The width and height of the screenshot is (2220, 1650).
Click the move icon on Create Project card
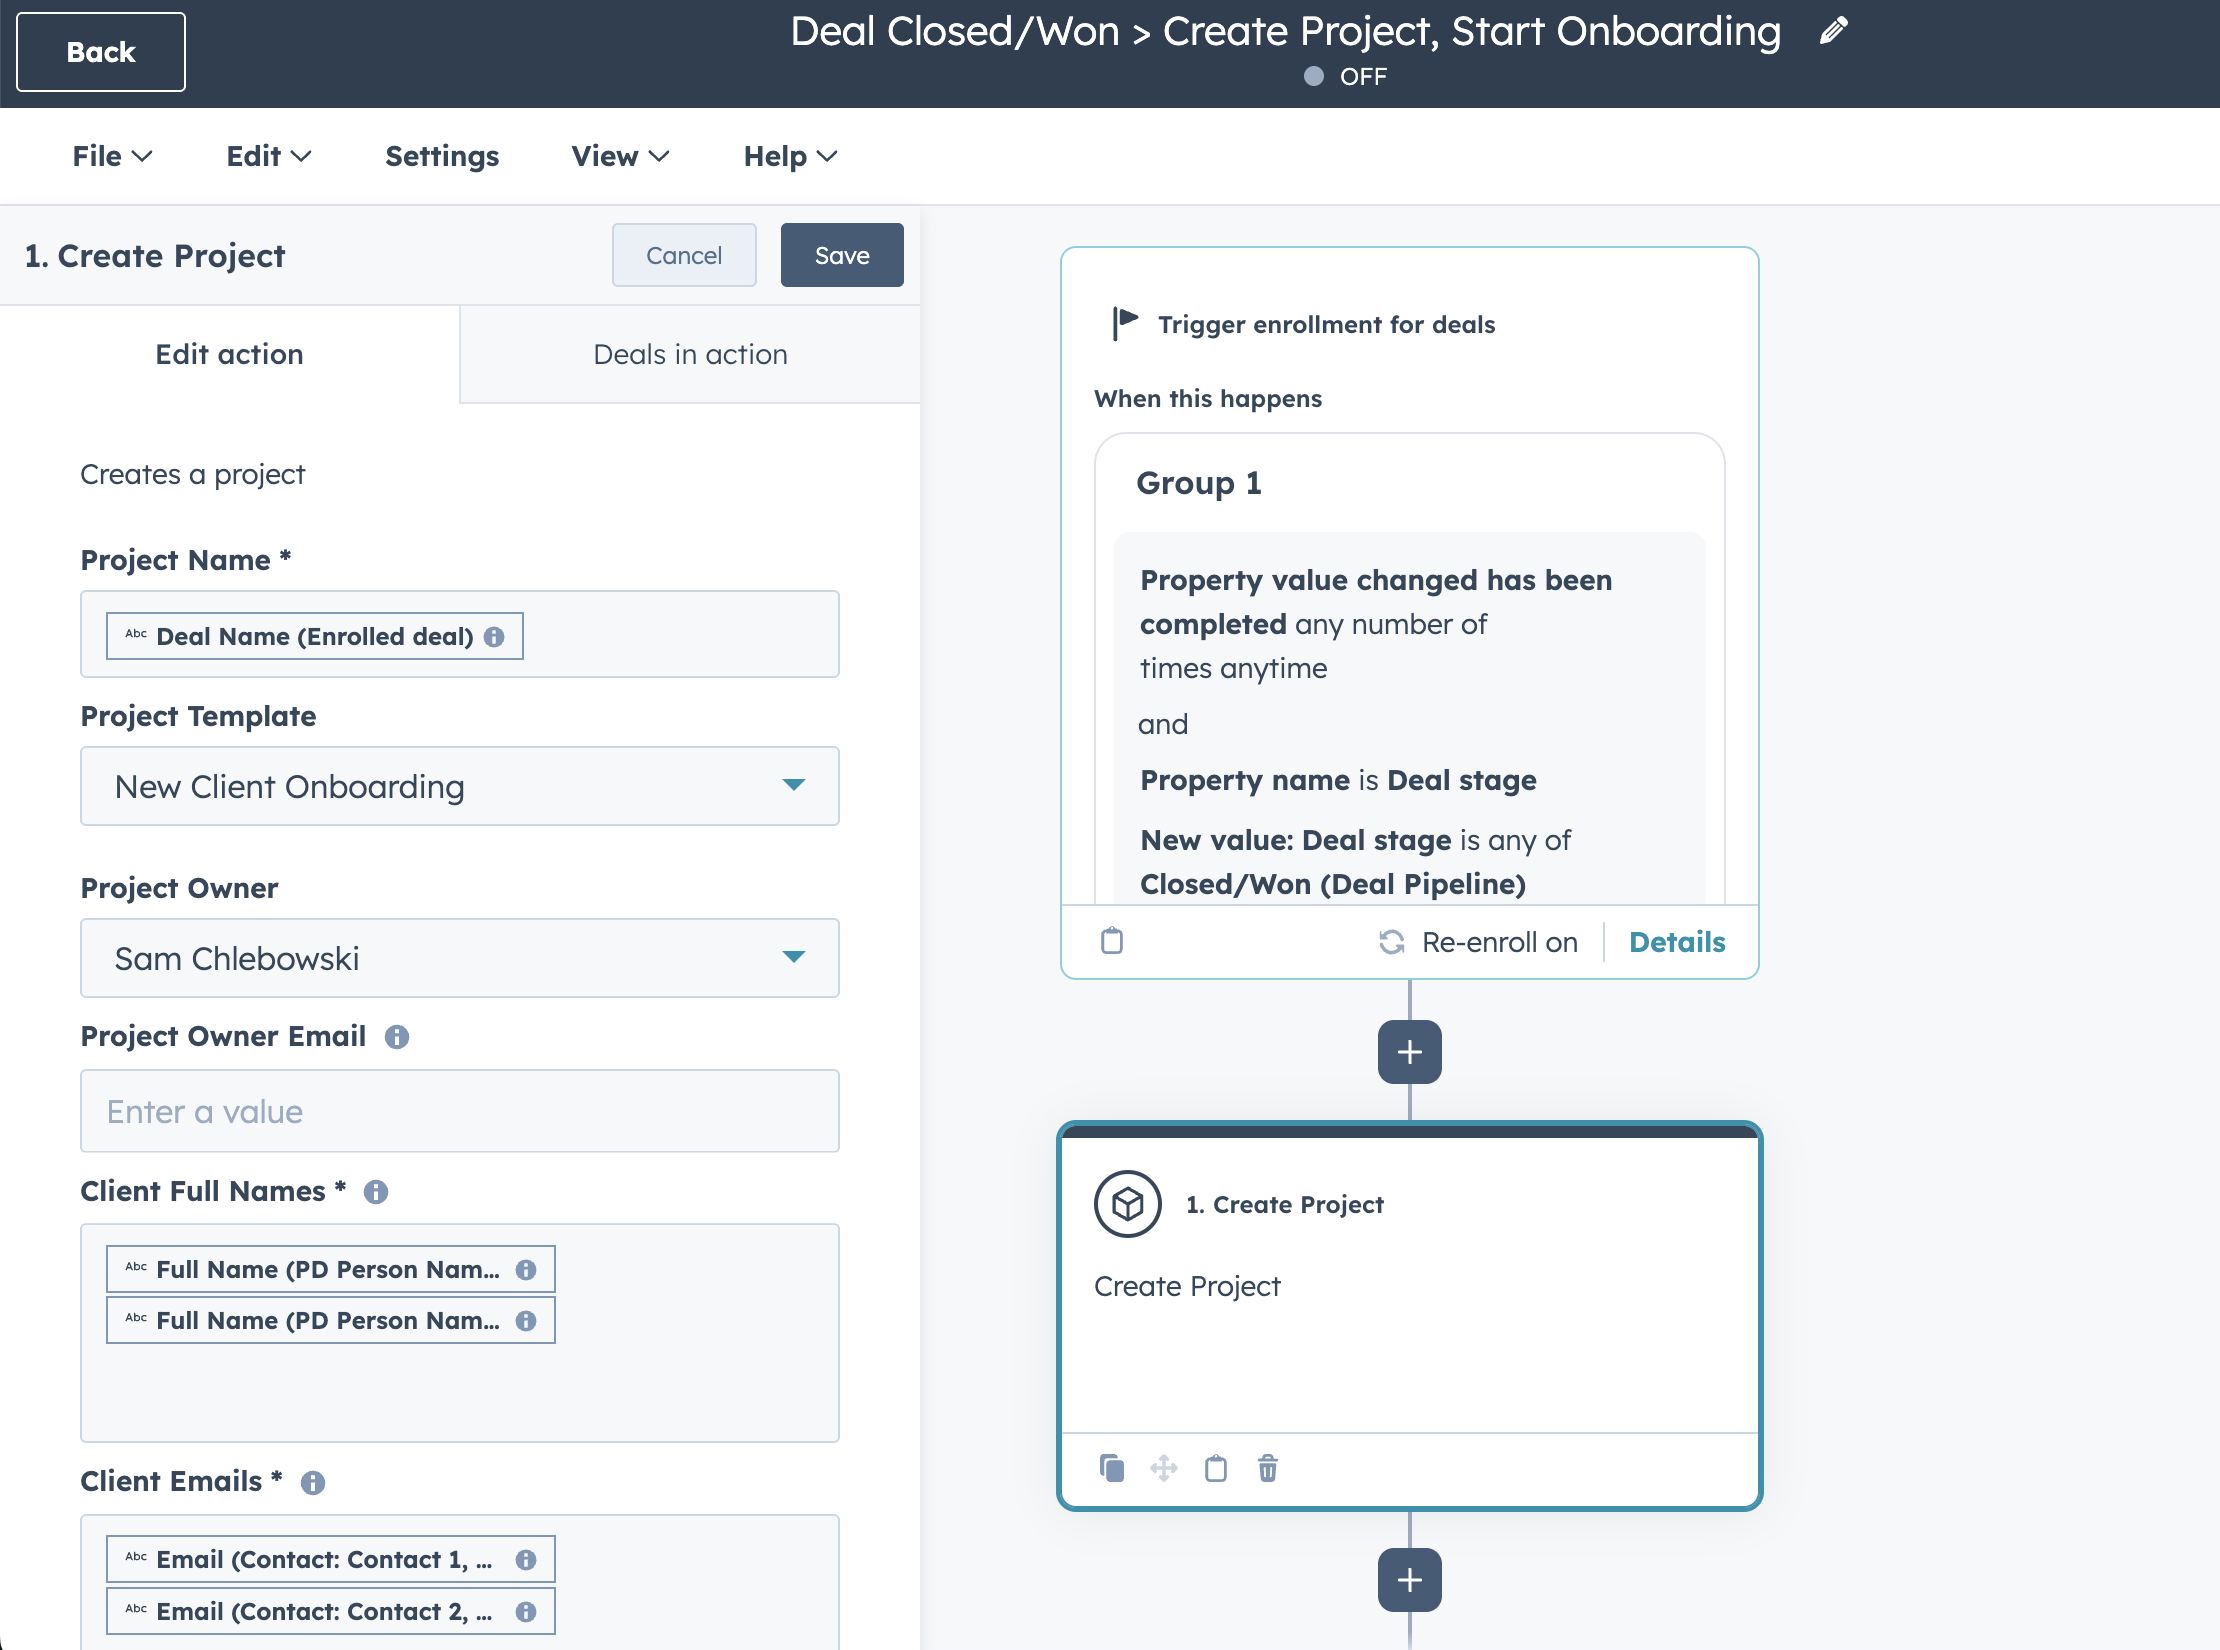1164,1468
